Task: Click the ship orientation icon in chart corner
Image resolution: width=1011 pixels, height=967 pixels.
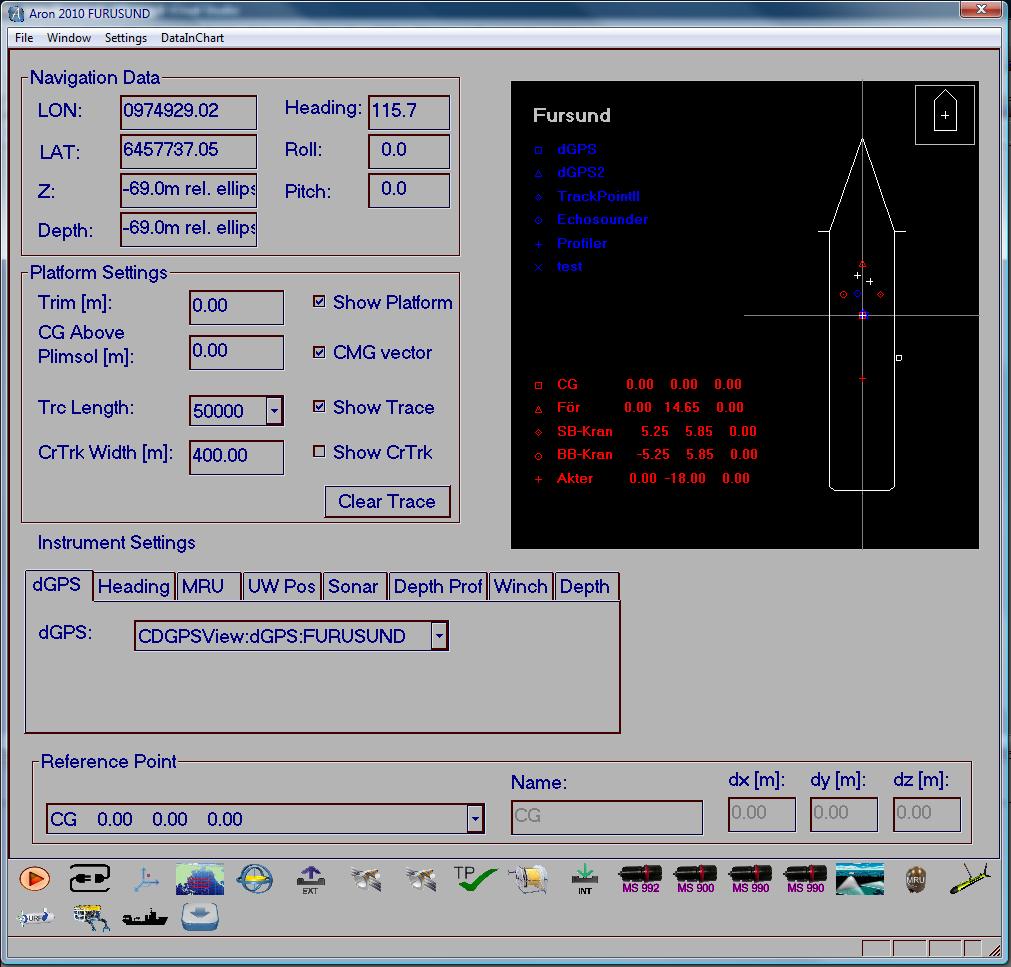Action: click(945, 115)
